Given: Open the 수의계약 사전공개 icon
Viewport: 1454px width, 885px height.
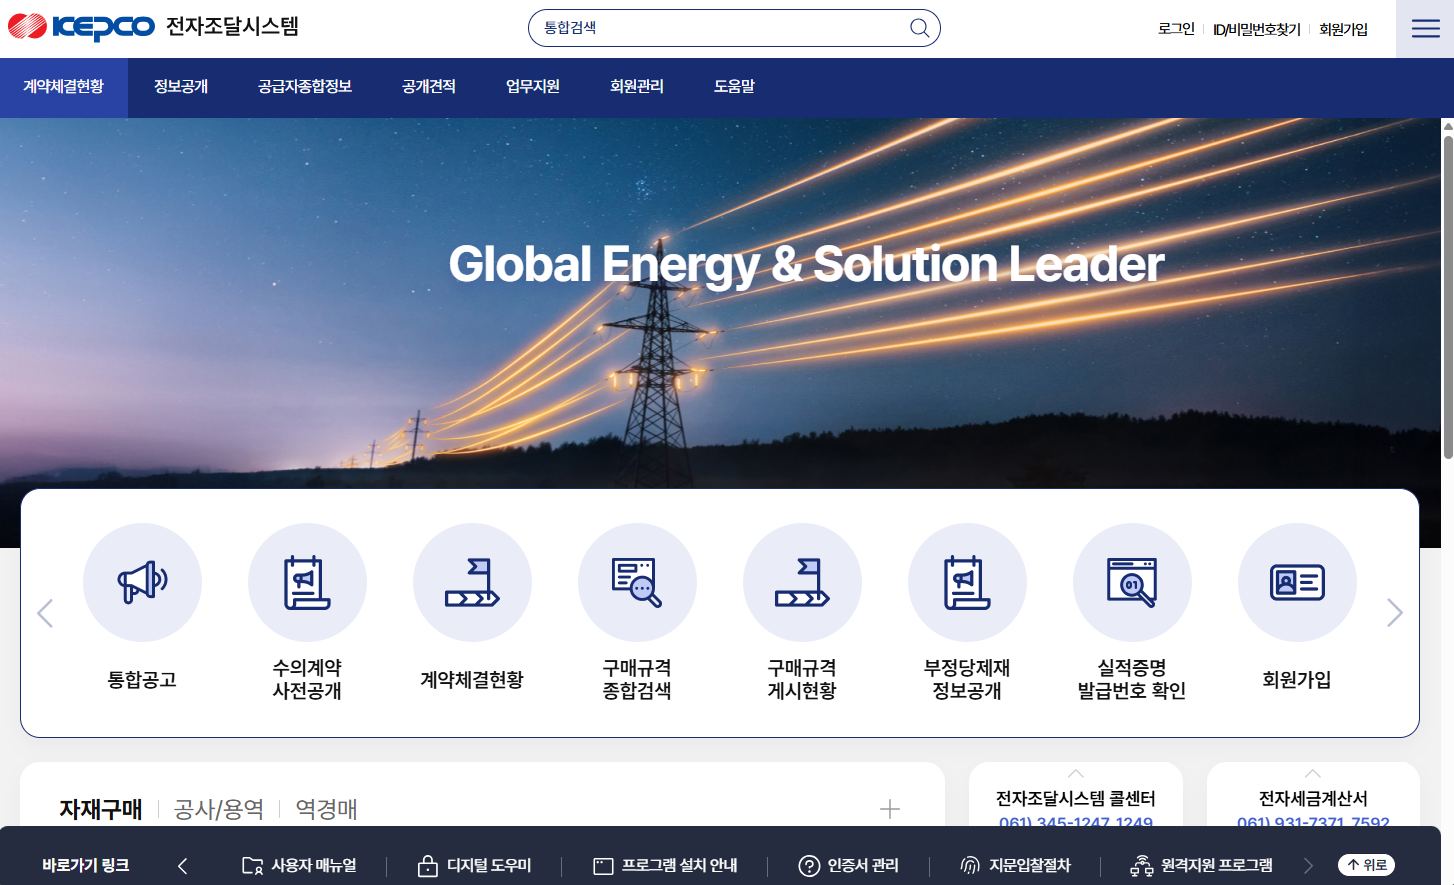Looking at the screenshot, I should pos(307,582).
